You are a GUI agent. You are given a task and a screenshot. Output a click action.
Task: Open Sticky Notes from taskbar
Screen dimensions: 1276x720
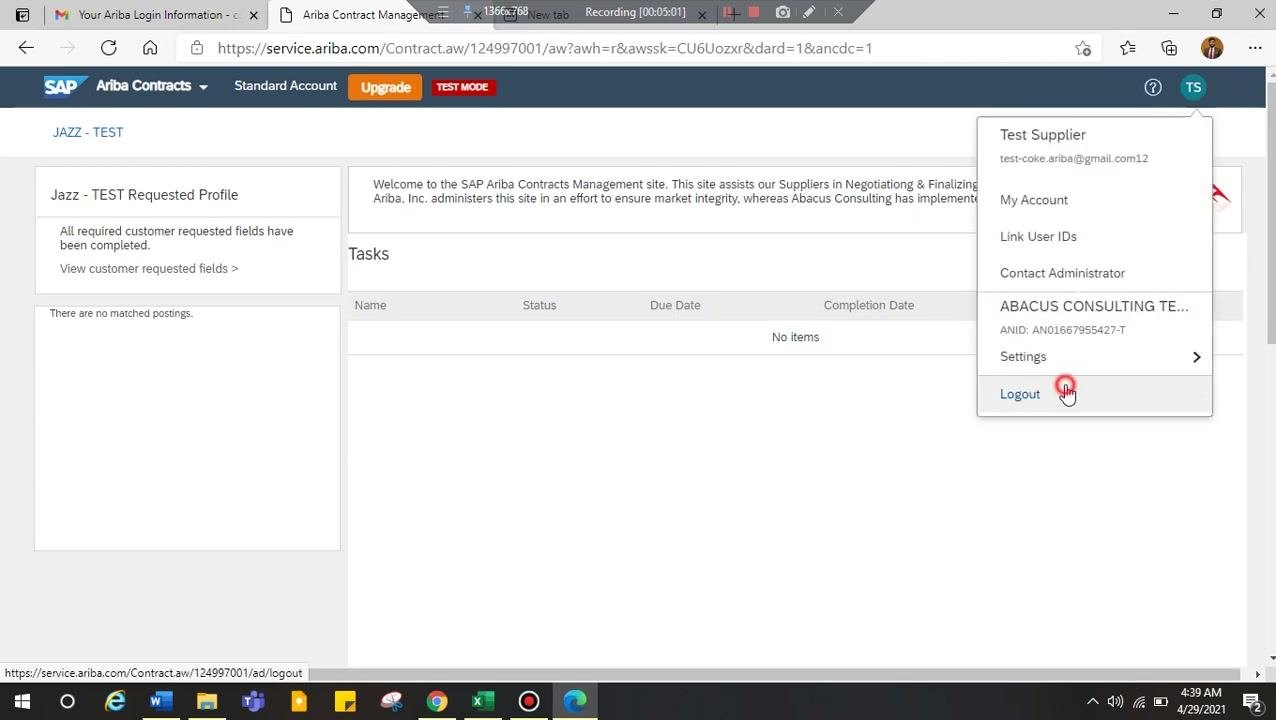click(x=345, y=701)
